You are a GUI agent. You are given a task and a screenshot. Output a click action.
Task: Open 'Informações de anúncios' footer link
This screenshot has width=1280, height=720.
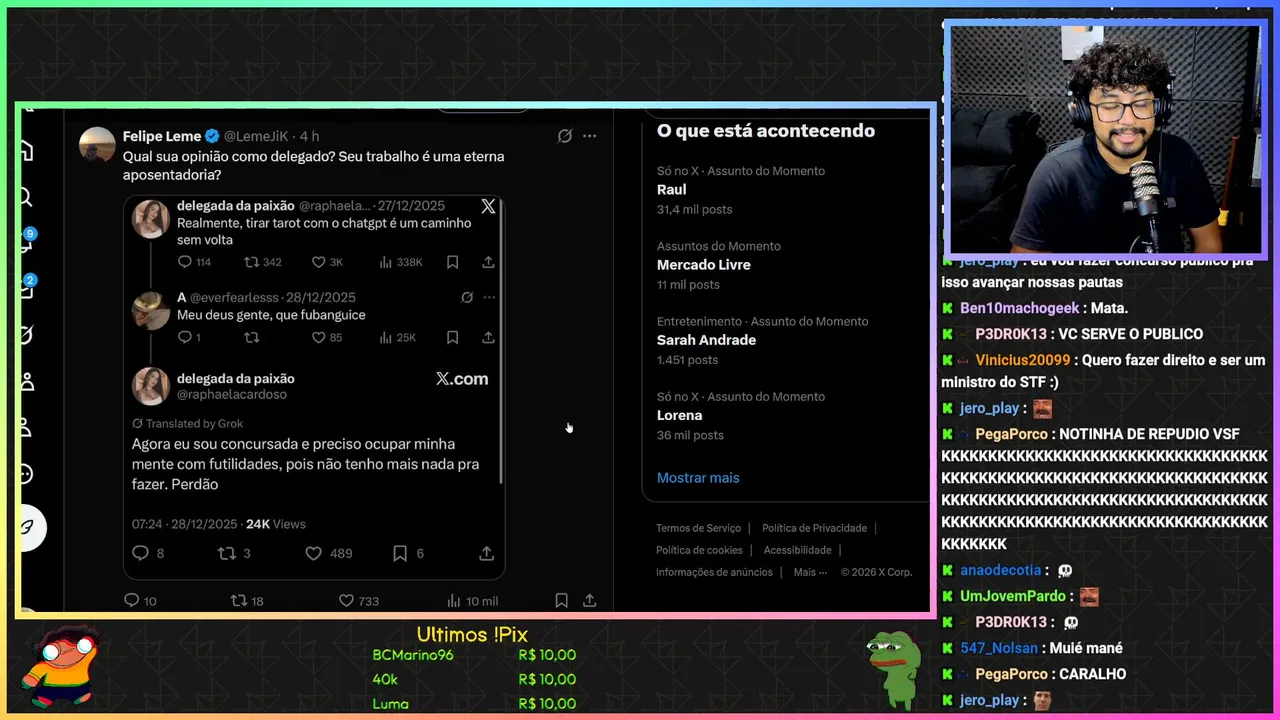point(714,572)
